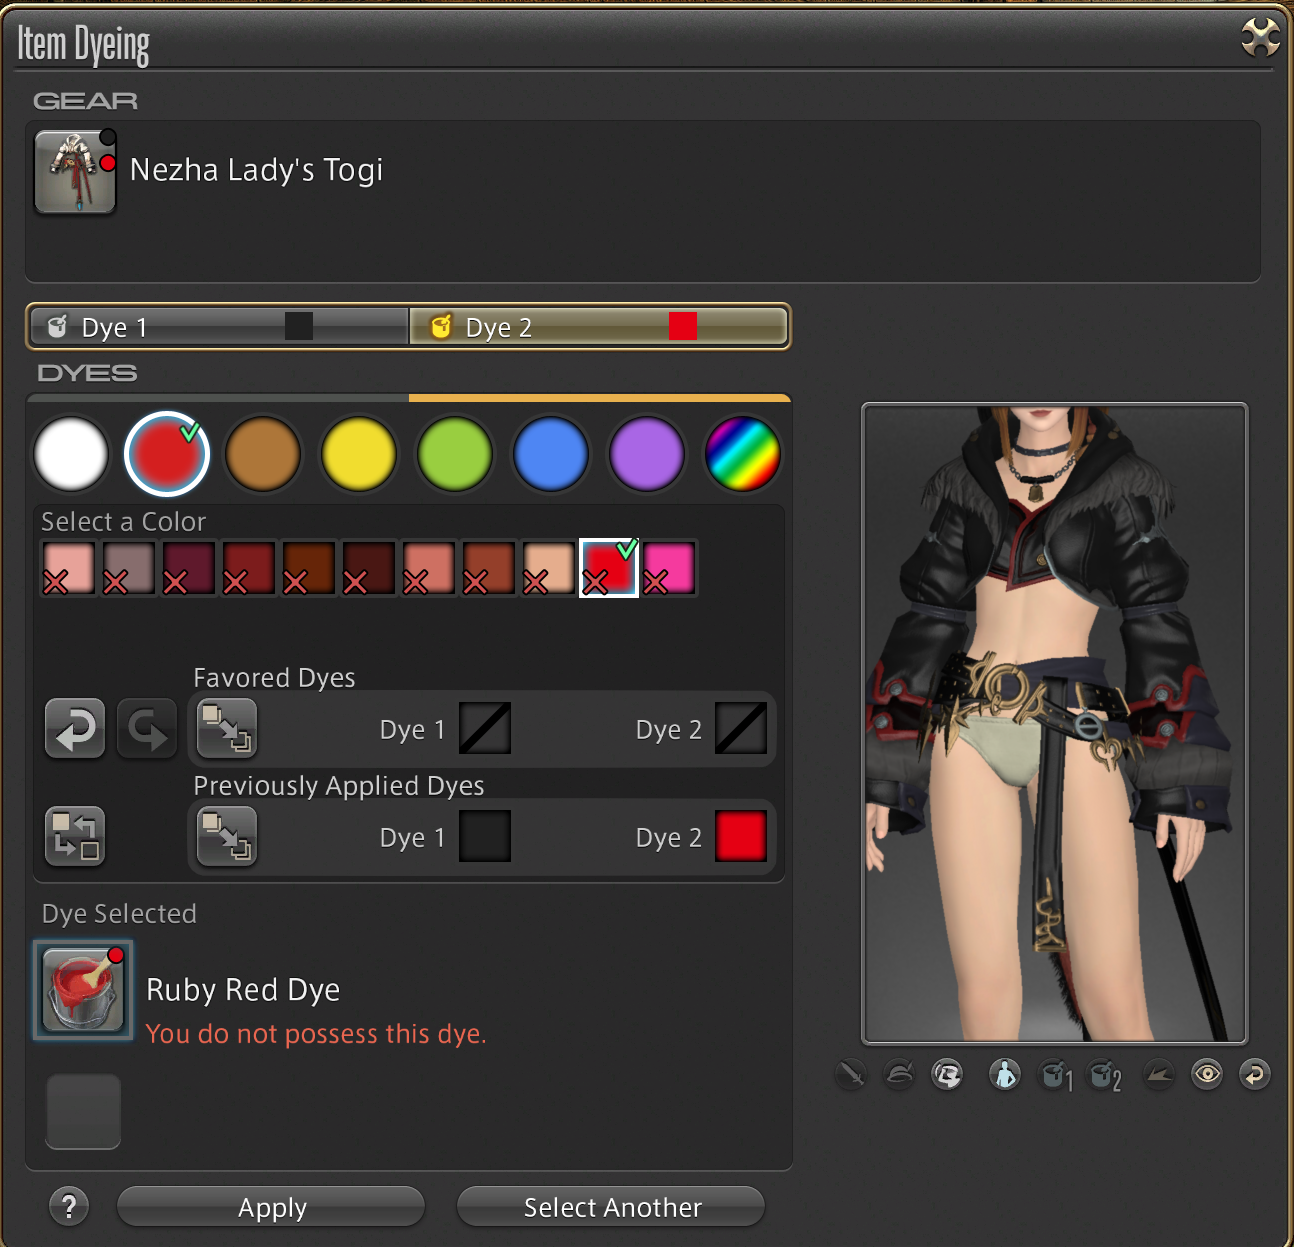The width and height of the screenshot is (1294, 1247).
Task: Click the Ruby Red Dye pot icon
Action: 83,990
